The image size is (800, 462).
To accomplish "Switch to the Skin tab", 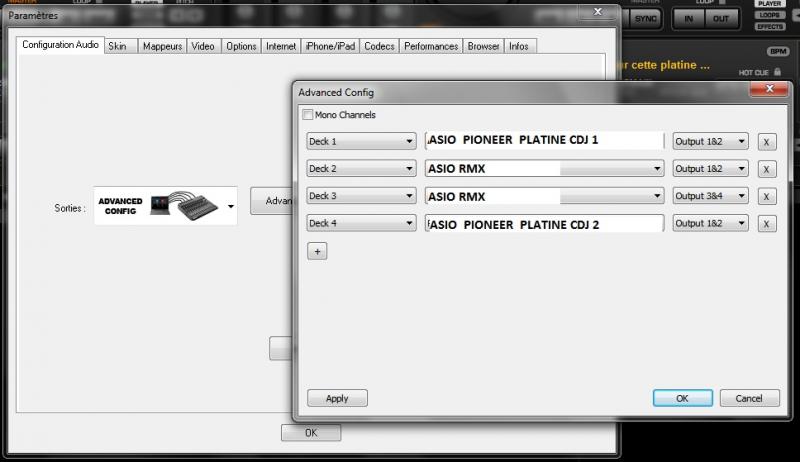I will (120, 46).
